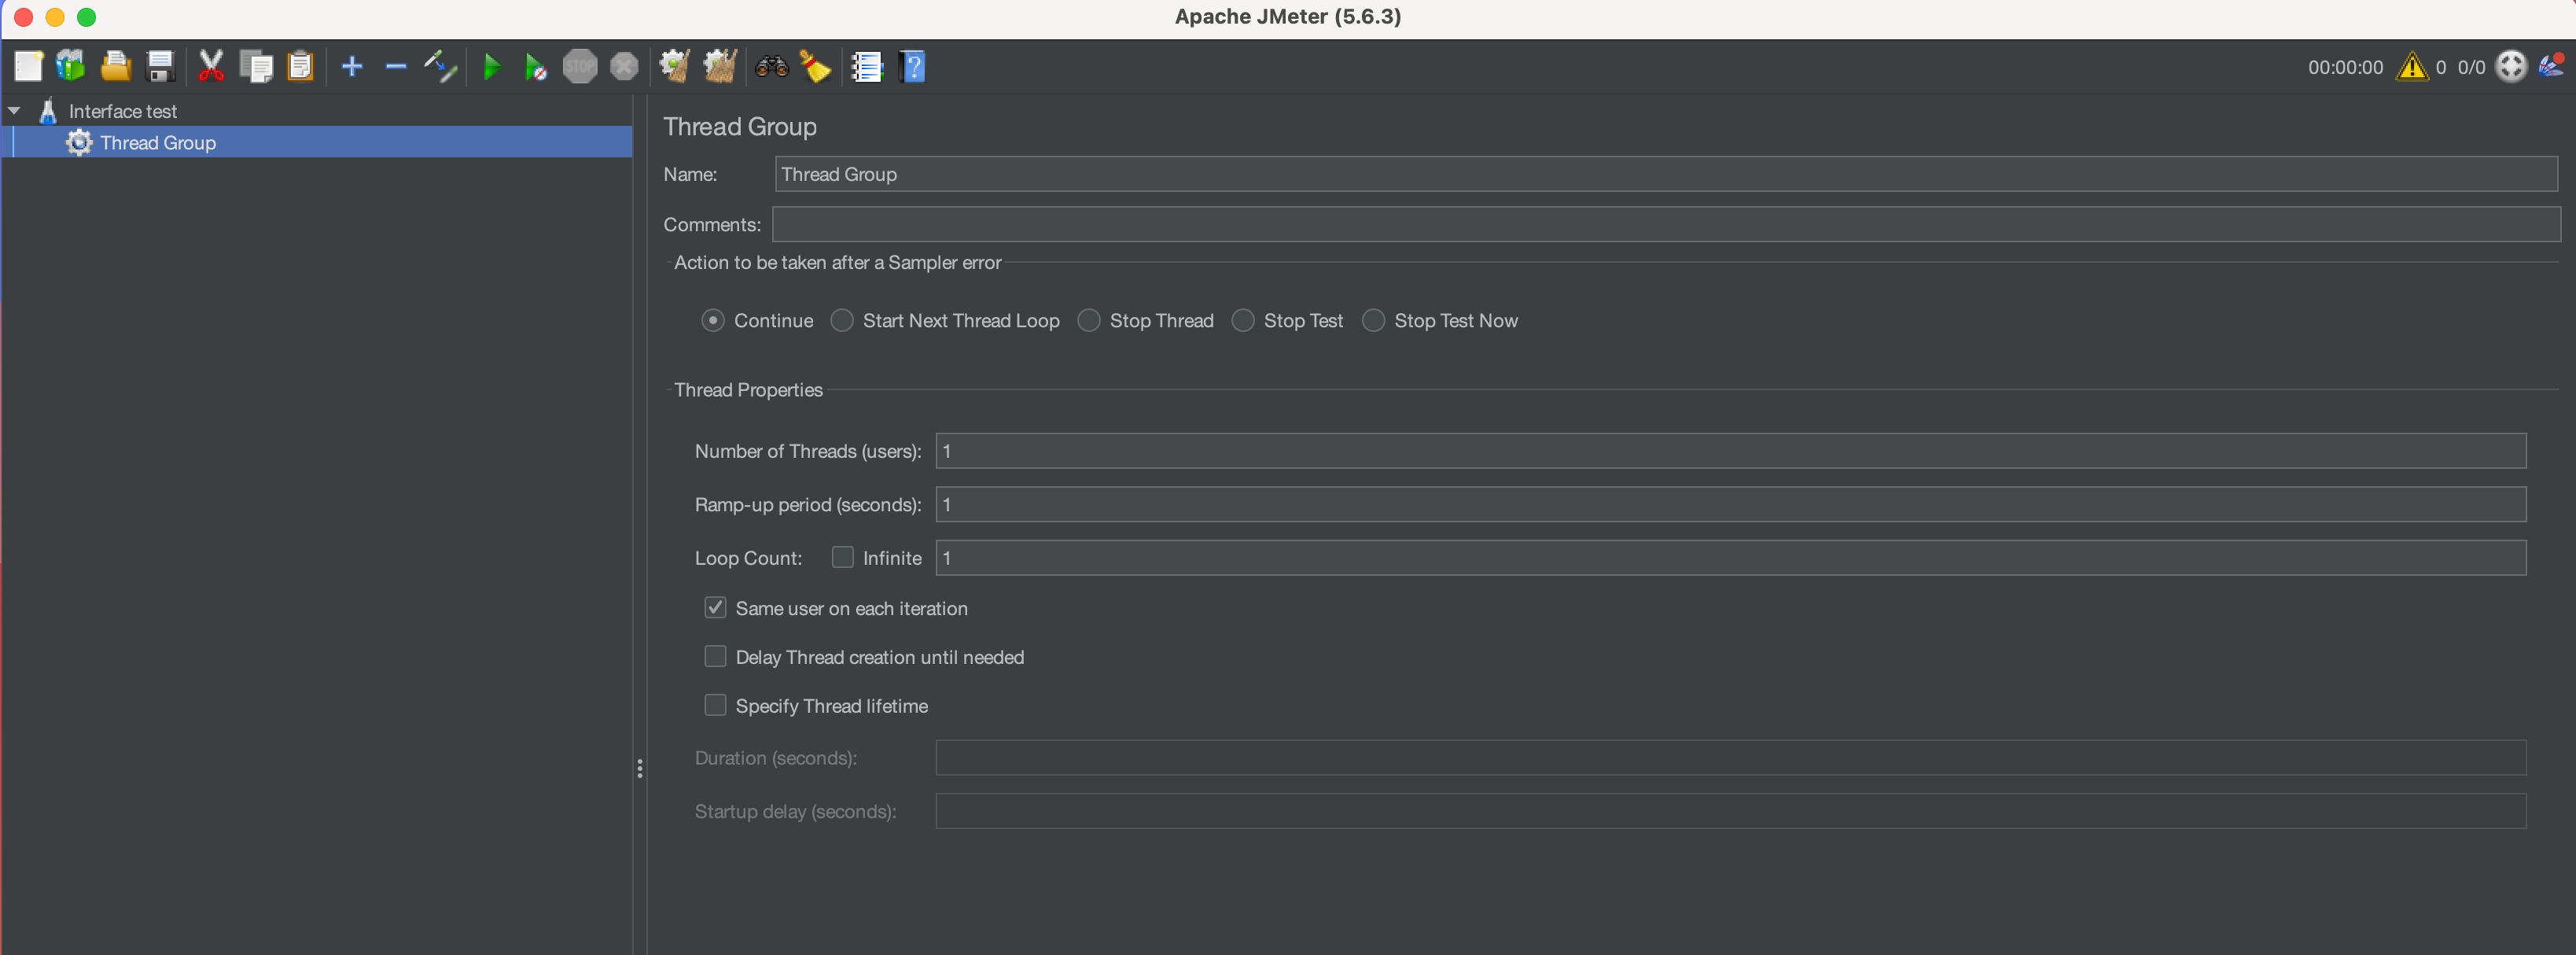Collapse all tree nodes with minus icon

(396, 67)
